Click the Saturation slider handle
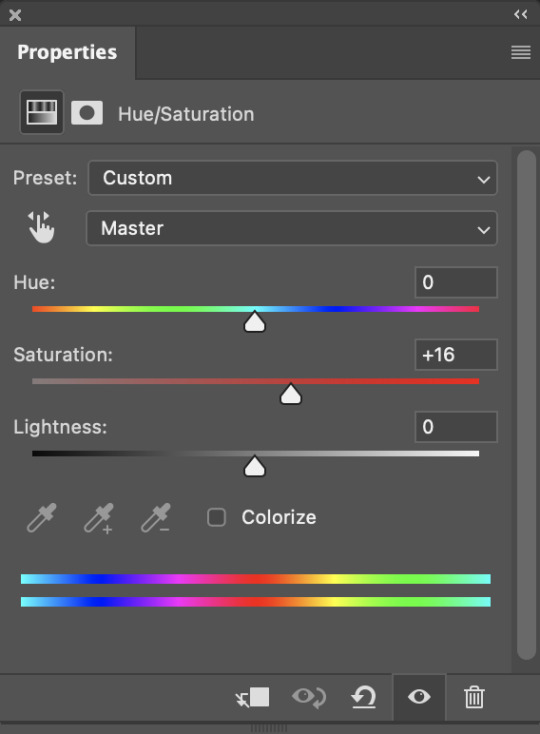540x734 pixels. pyautogui.click(x=291, y=394)
